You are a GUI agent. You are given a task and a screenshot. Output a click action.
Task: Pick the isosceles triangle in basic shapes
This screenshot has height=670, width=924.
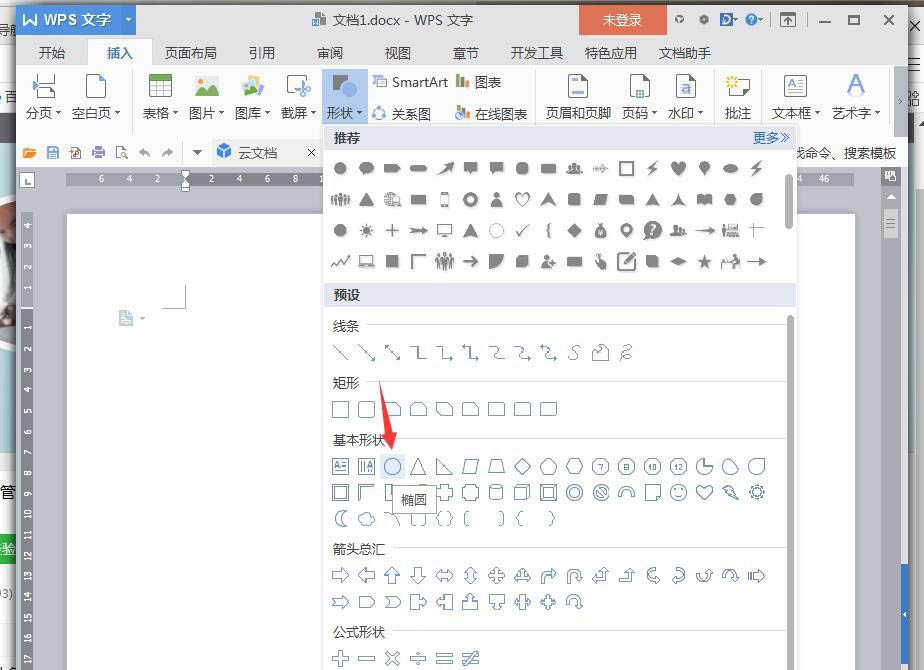point(418,466)
